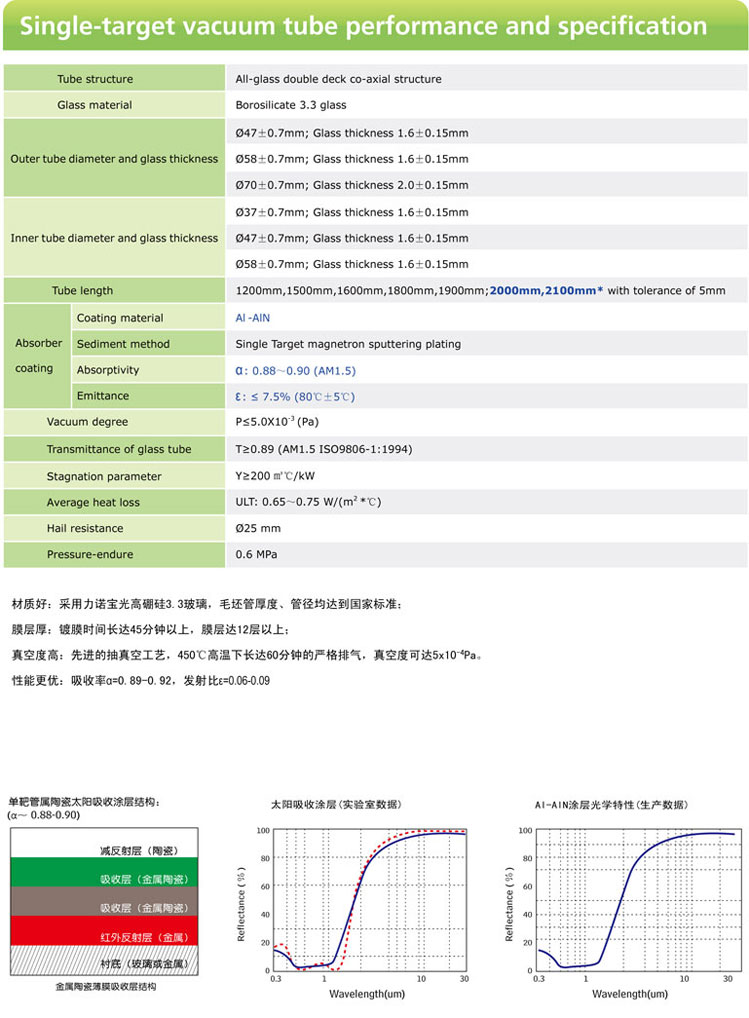The width and height of the screenshot is (749, 1018).
Task: Click the Chinese line starting '材质好'
Action: tap(207, 604)
